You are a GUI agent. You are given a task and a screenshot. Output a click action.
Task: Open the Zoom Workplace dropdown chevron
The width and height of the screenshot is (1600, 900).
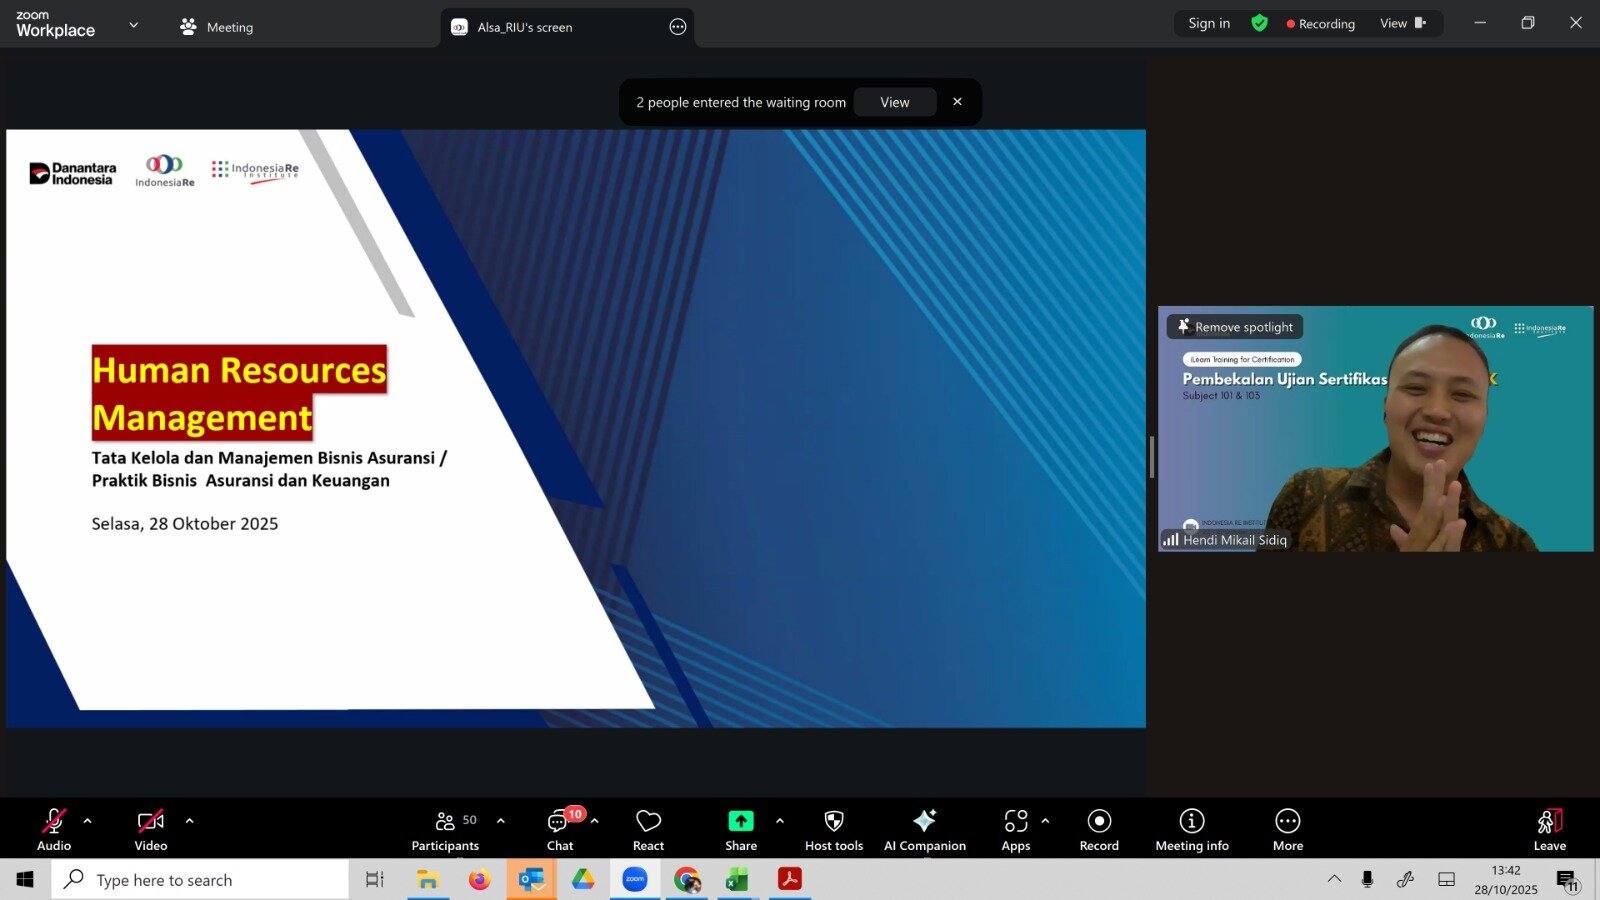[134, 25]
